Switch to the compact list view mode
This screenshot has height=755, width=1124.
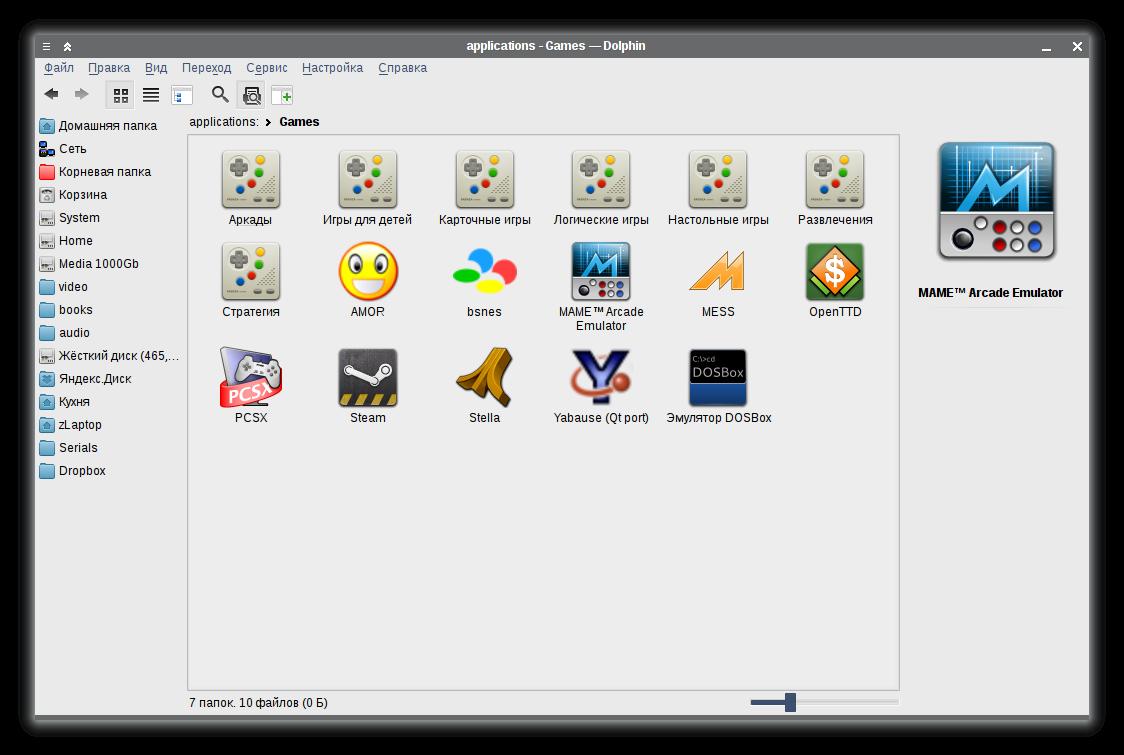coord(151,95)
